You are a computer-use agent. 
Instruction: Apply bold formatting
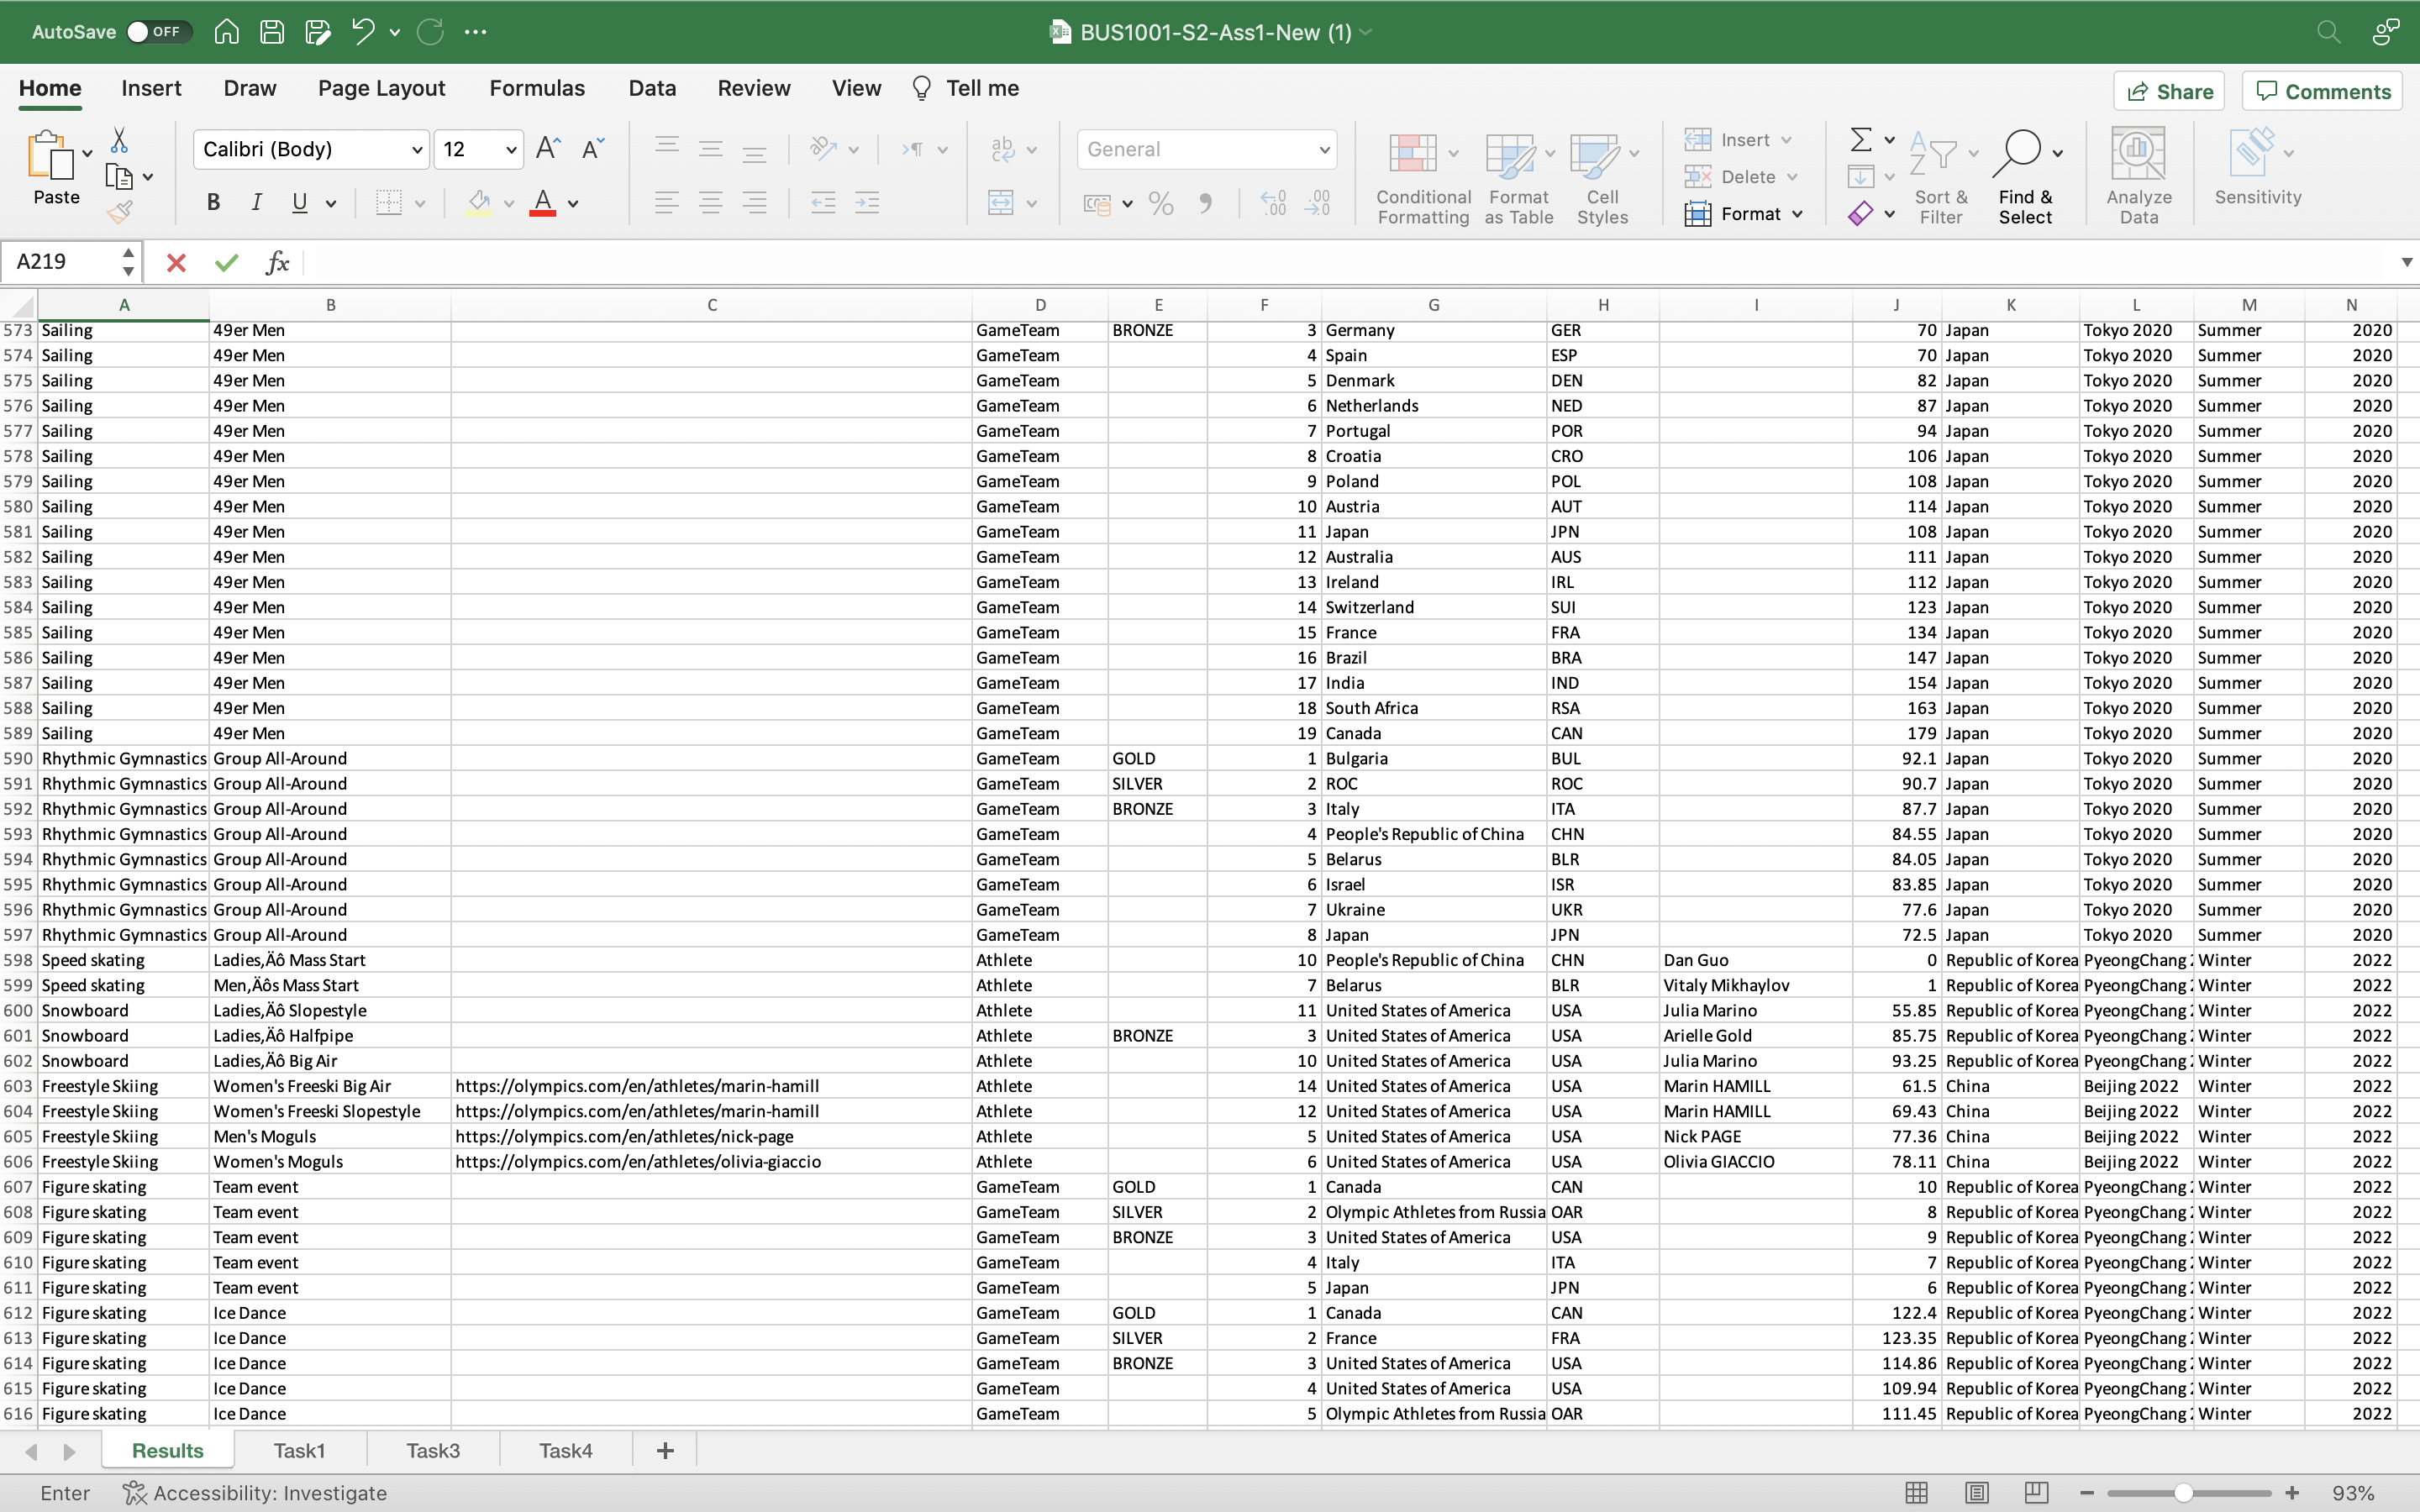coord(213,202)
